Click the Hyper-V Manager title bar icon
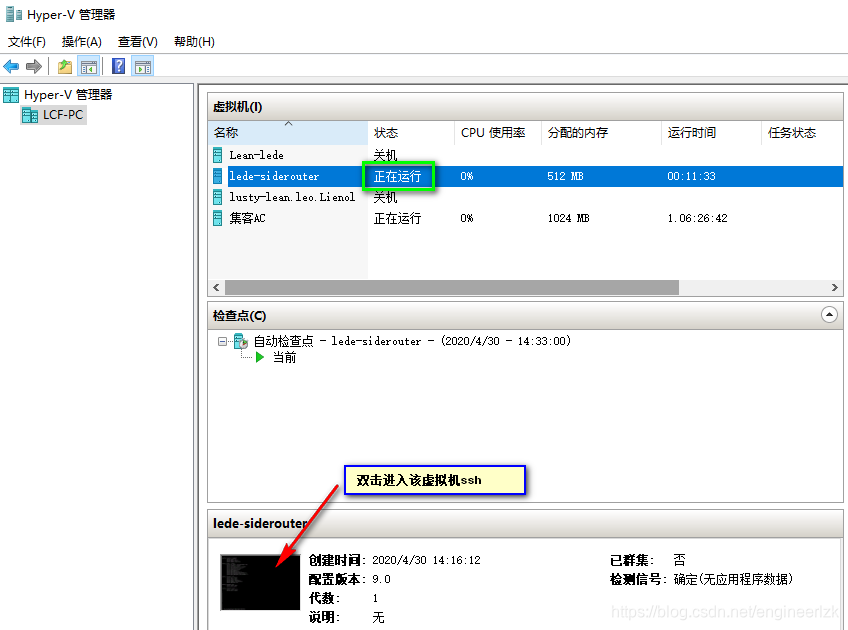 (x=14, y=15)
